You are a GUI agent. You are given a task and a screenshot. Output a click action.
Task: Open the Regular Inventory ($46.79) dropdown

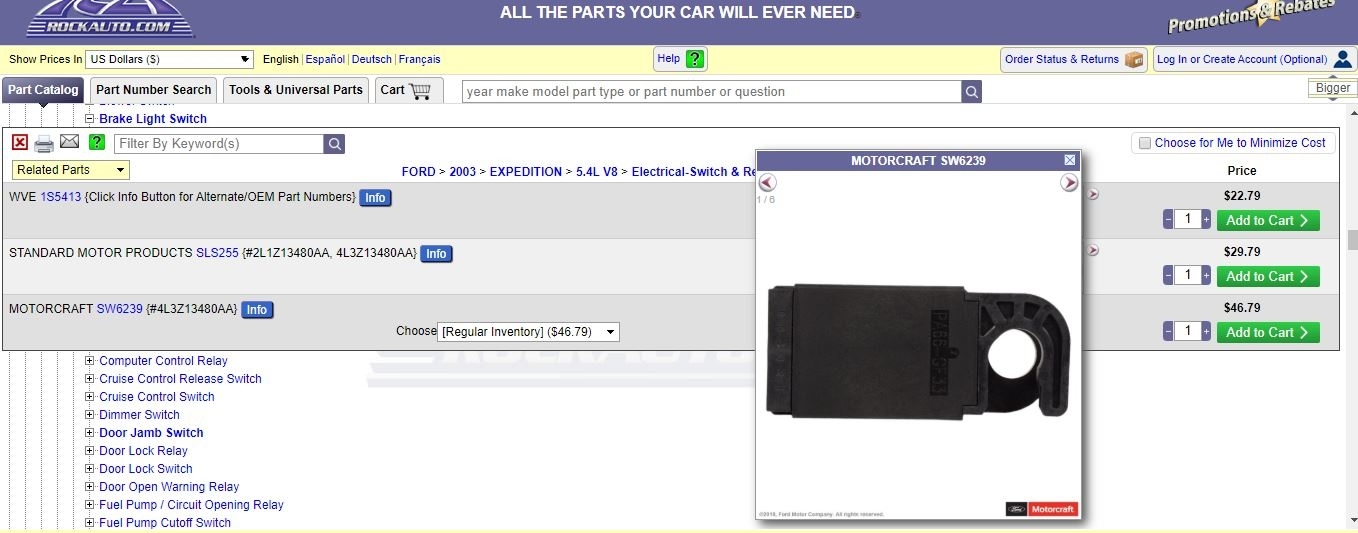click(x=528, y=331)
